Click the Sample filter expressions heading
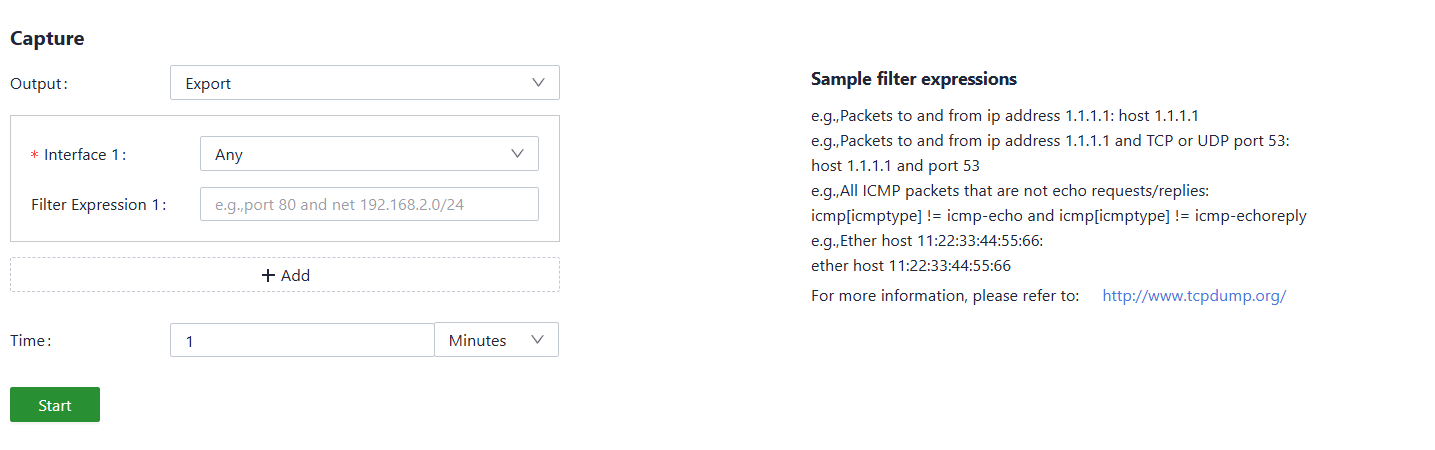Viewport: 1435px width, 450px height. (913, 79)
